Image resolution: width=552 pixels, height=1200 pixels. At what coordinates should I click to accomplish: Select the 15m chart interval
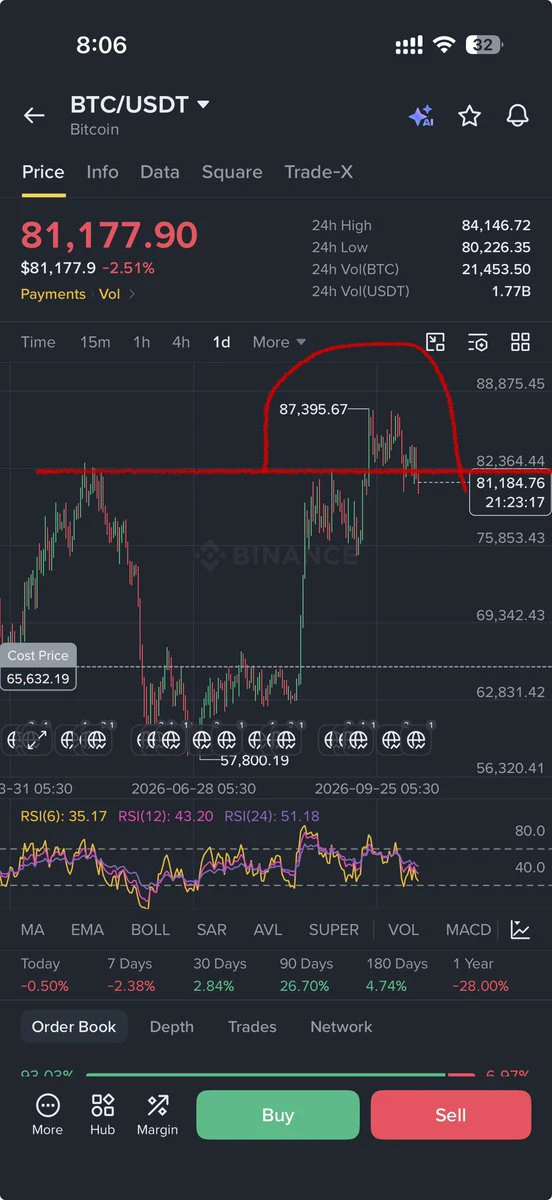95,342
